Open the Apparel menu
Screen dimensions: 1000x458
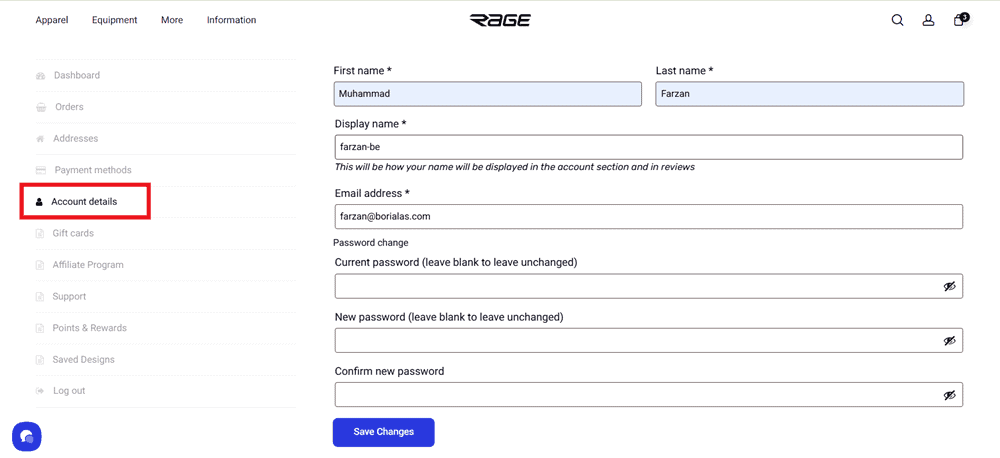click(52, 20)
